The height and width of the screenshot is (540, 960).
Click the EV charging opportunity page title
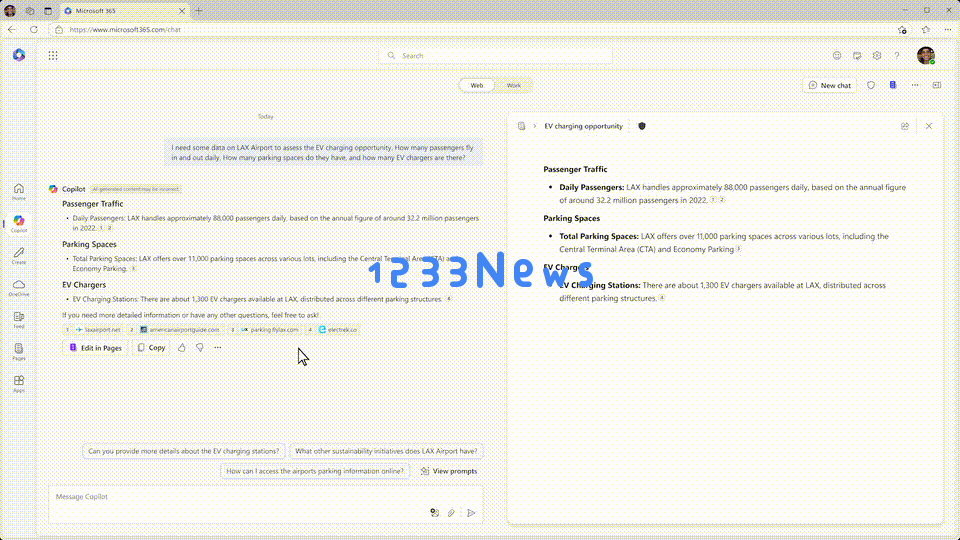583,126
